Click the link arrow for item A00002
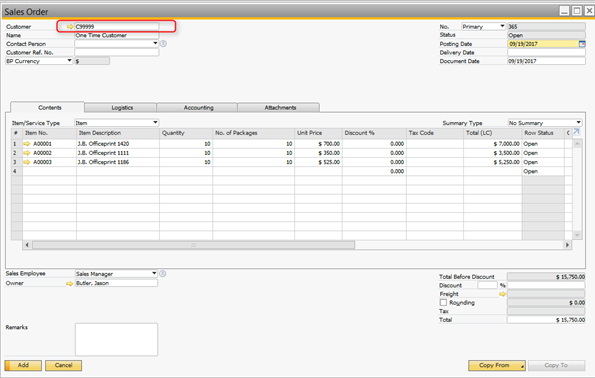This screenshot has height=378, width=595. point(27,153)
